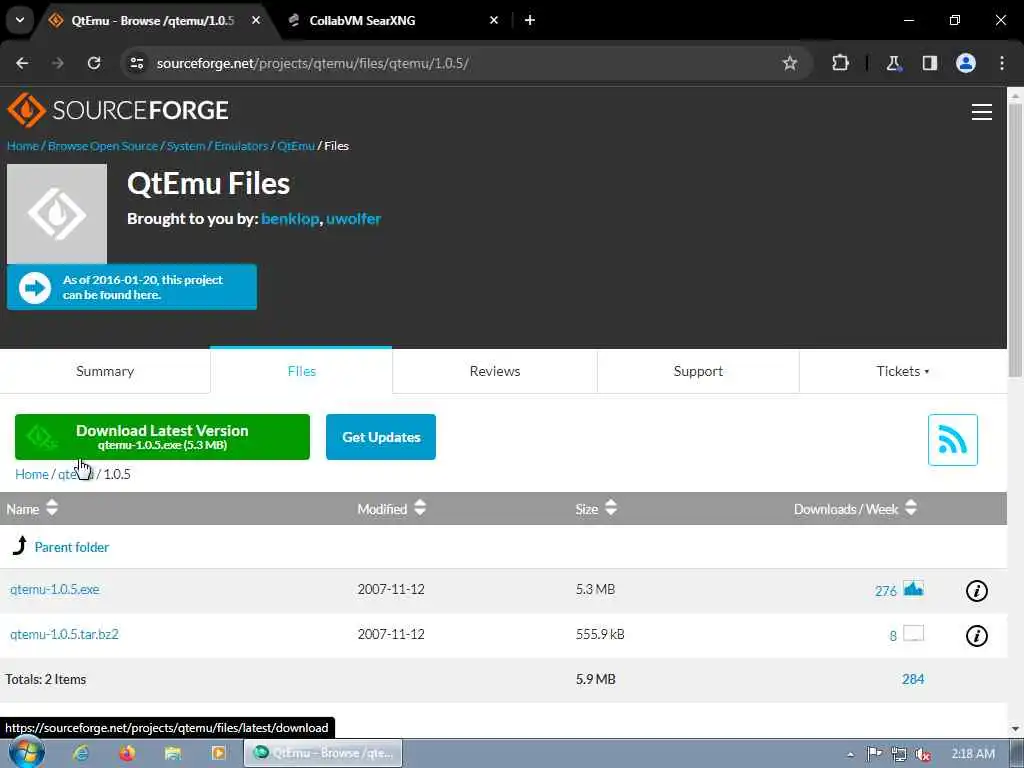
Task: Click Browse Open Source breadcrumb
Action: [x=103, y=146]
